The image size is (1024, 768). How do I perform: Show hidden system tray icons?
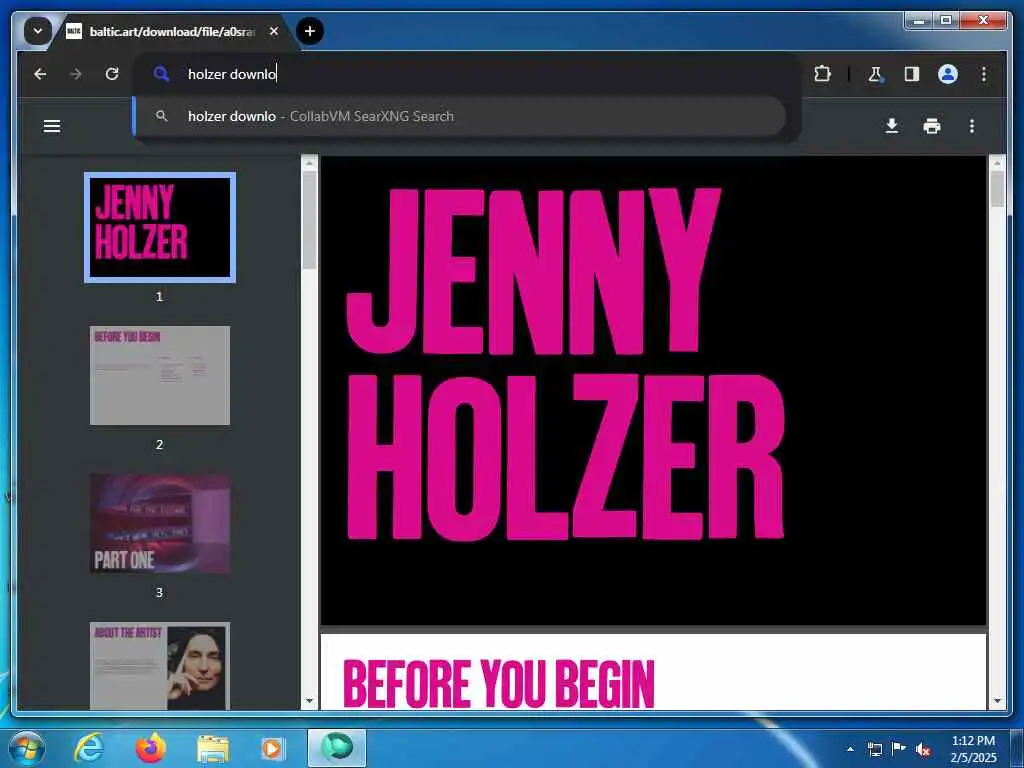pyautogui.click(x=850, y=749)
